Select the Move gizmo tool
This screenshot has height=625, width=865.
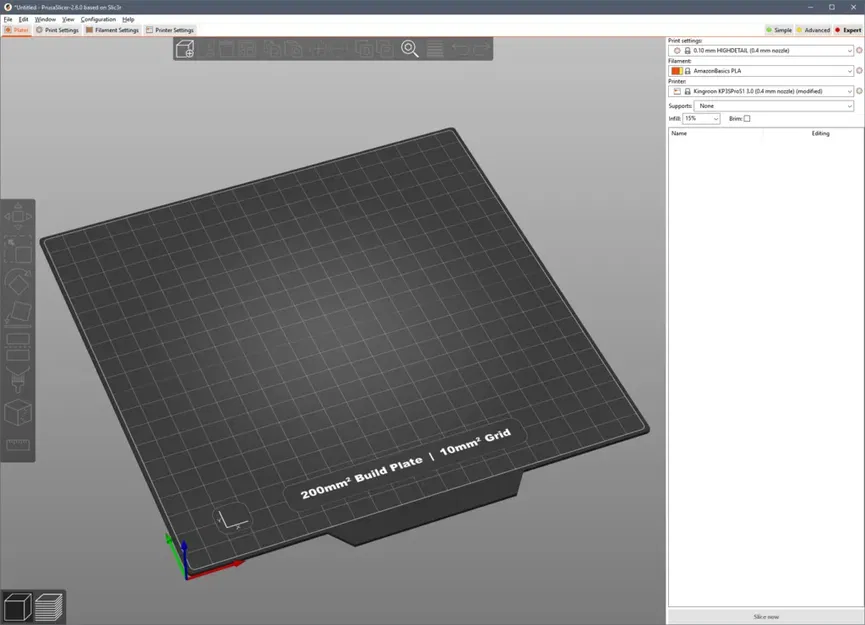[18, 216]
